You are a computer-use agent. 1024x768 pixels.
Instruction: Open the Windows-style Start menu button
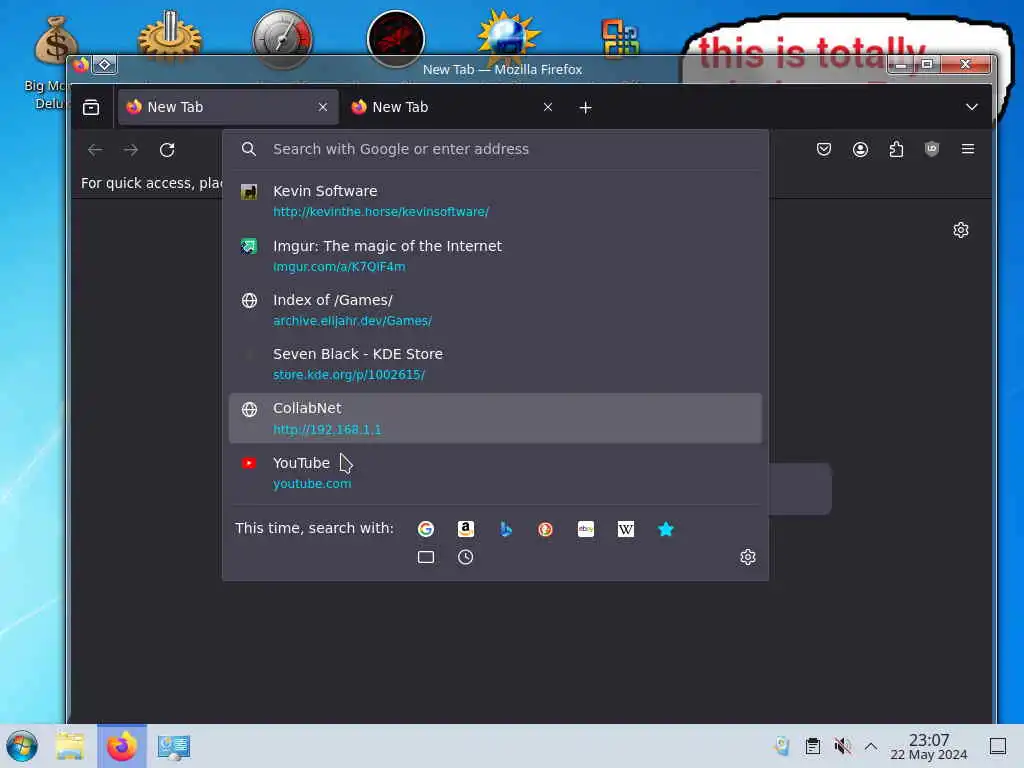pyautogui.click(x=22, y=746)
